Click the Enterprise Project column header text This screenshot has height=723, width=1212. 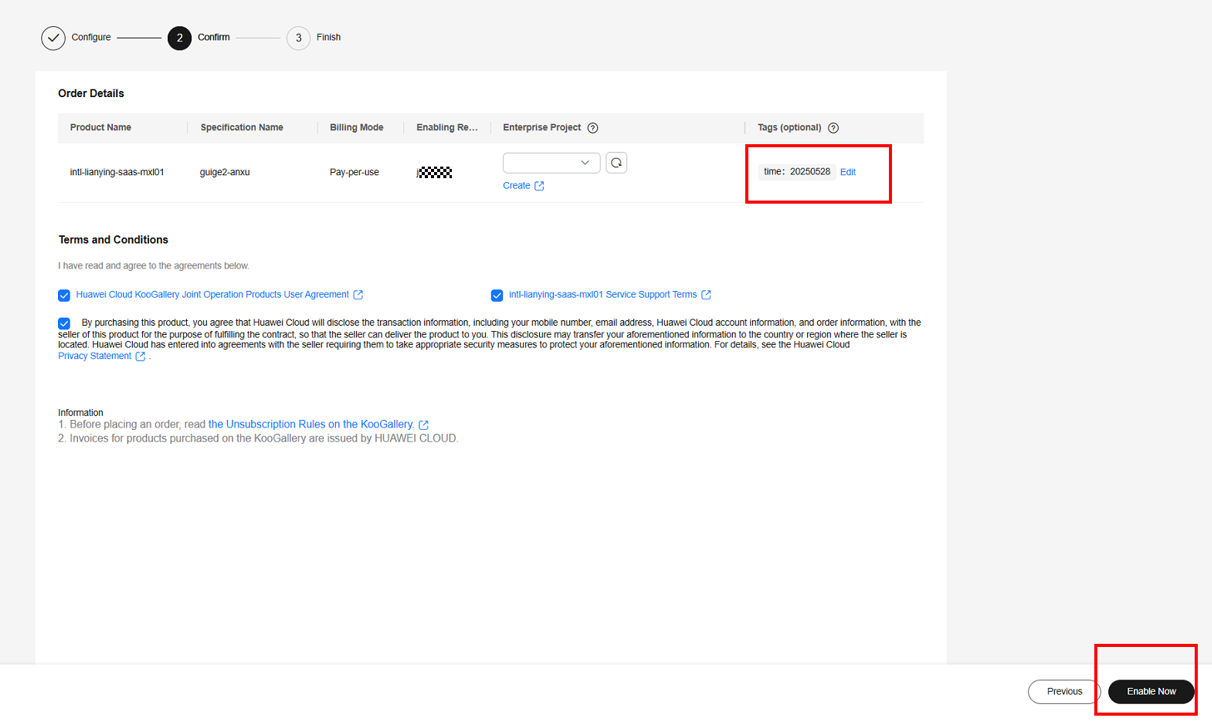[x=542, y=128]
